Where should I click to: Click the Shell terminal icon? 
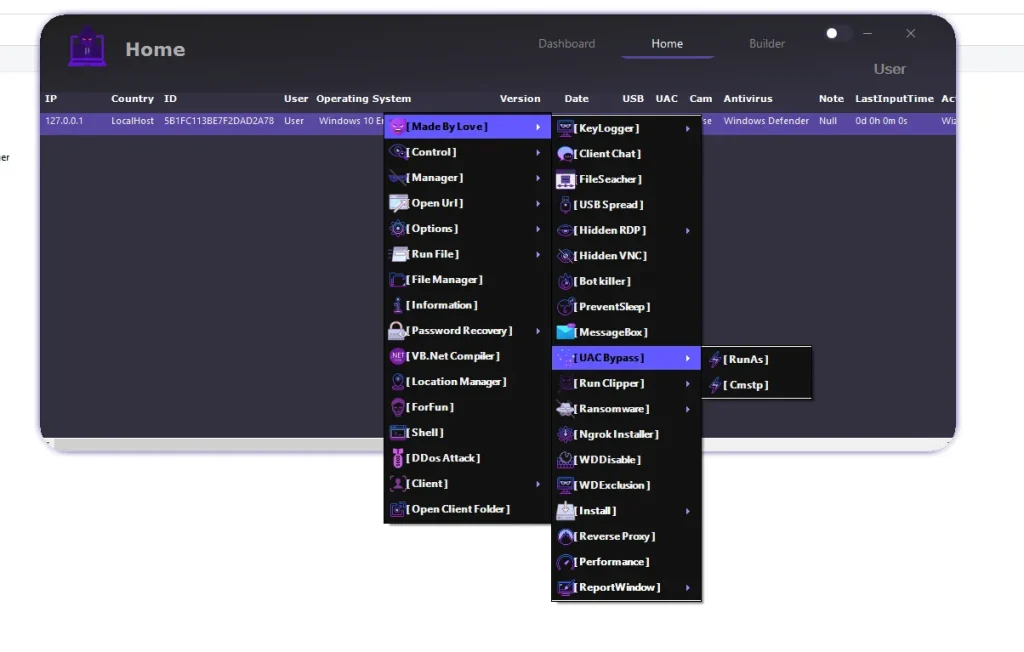coord(396,432)
